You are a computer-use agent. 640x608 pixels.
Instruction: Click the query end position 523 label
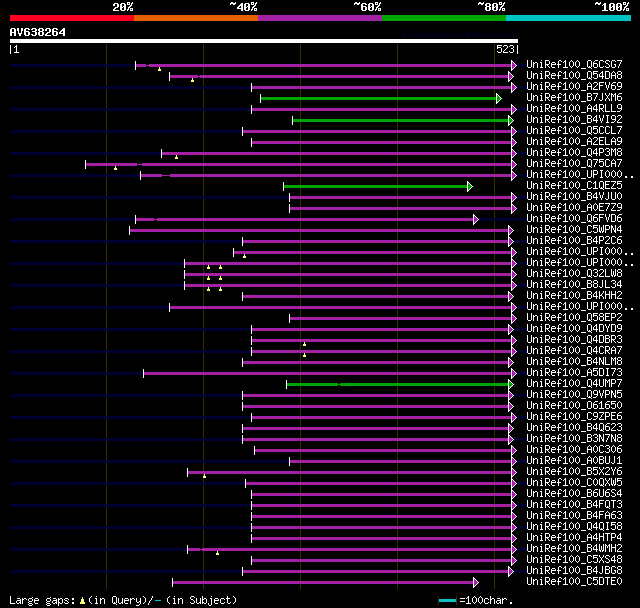coord(505,49)
